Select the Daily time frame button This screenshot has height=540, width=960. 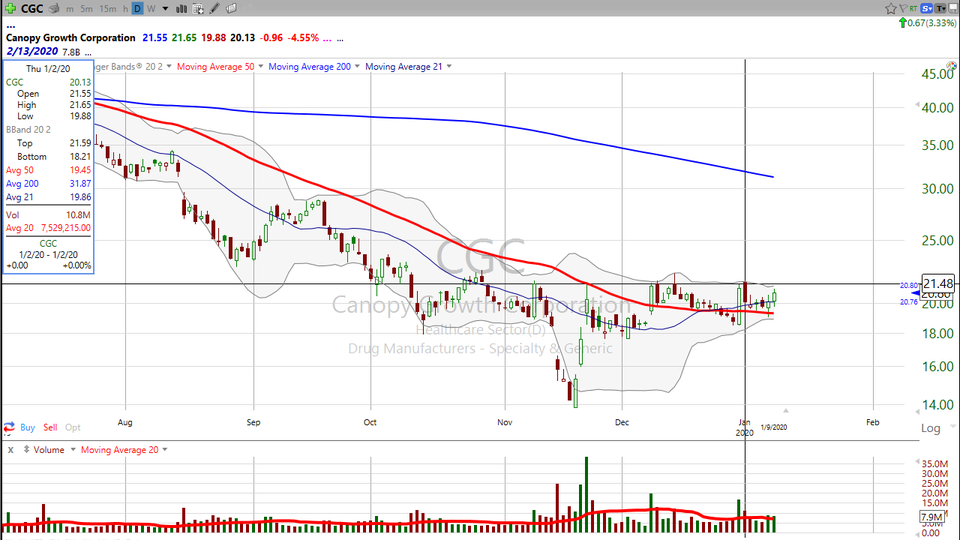coord(137,9)
